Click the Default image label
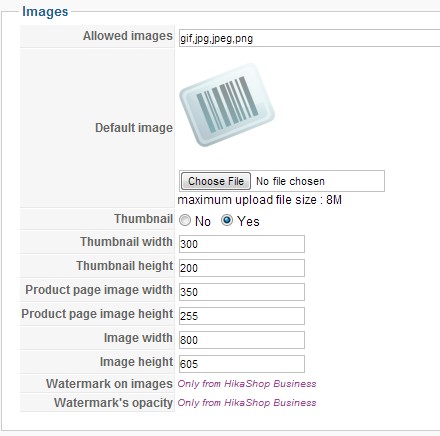Screen dimensions: 440x436 pyautogui.click(x=134, y=128)
